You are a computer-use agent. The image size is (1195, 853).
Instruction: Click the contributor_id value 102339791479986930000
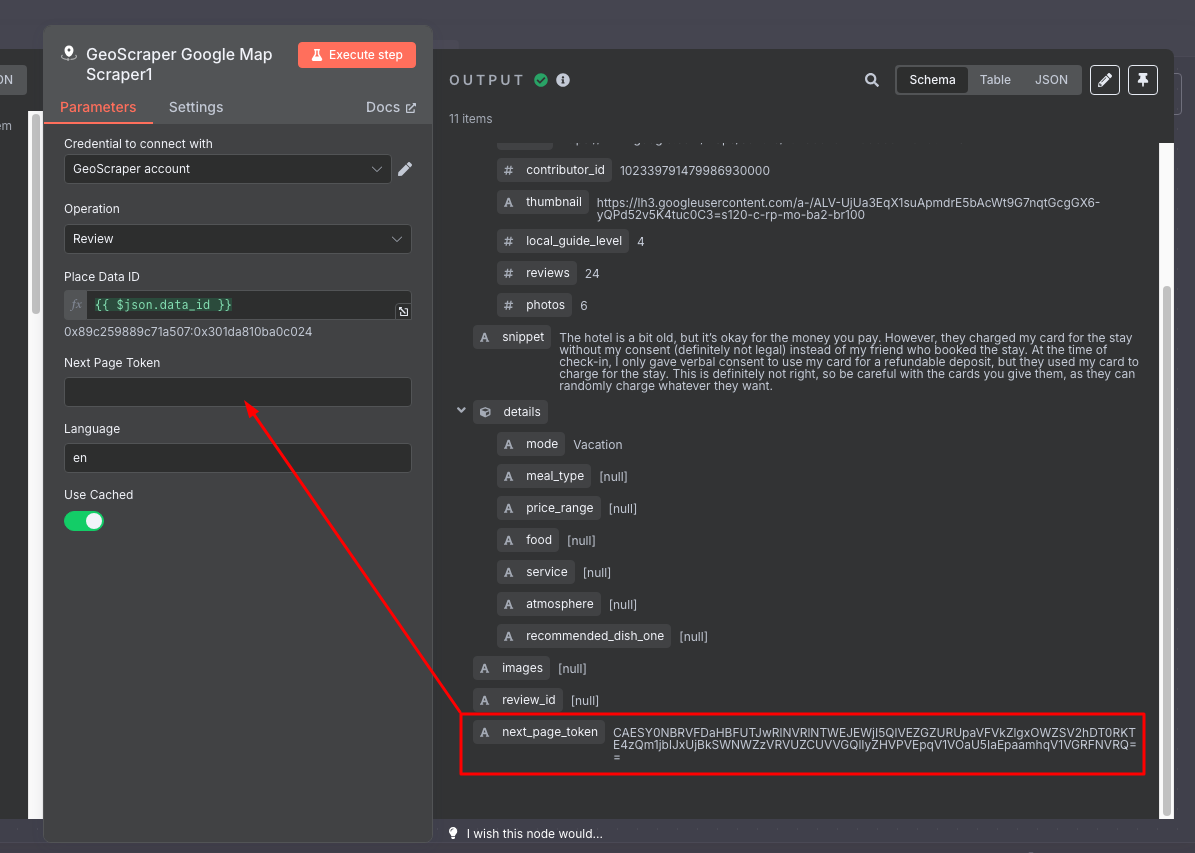pyautogui.click(x=694, y=171)
